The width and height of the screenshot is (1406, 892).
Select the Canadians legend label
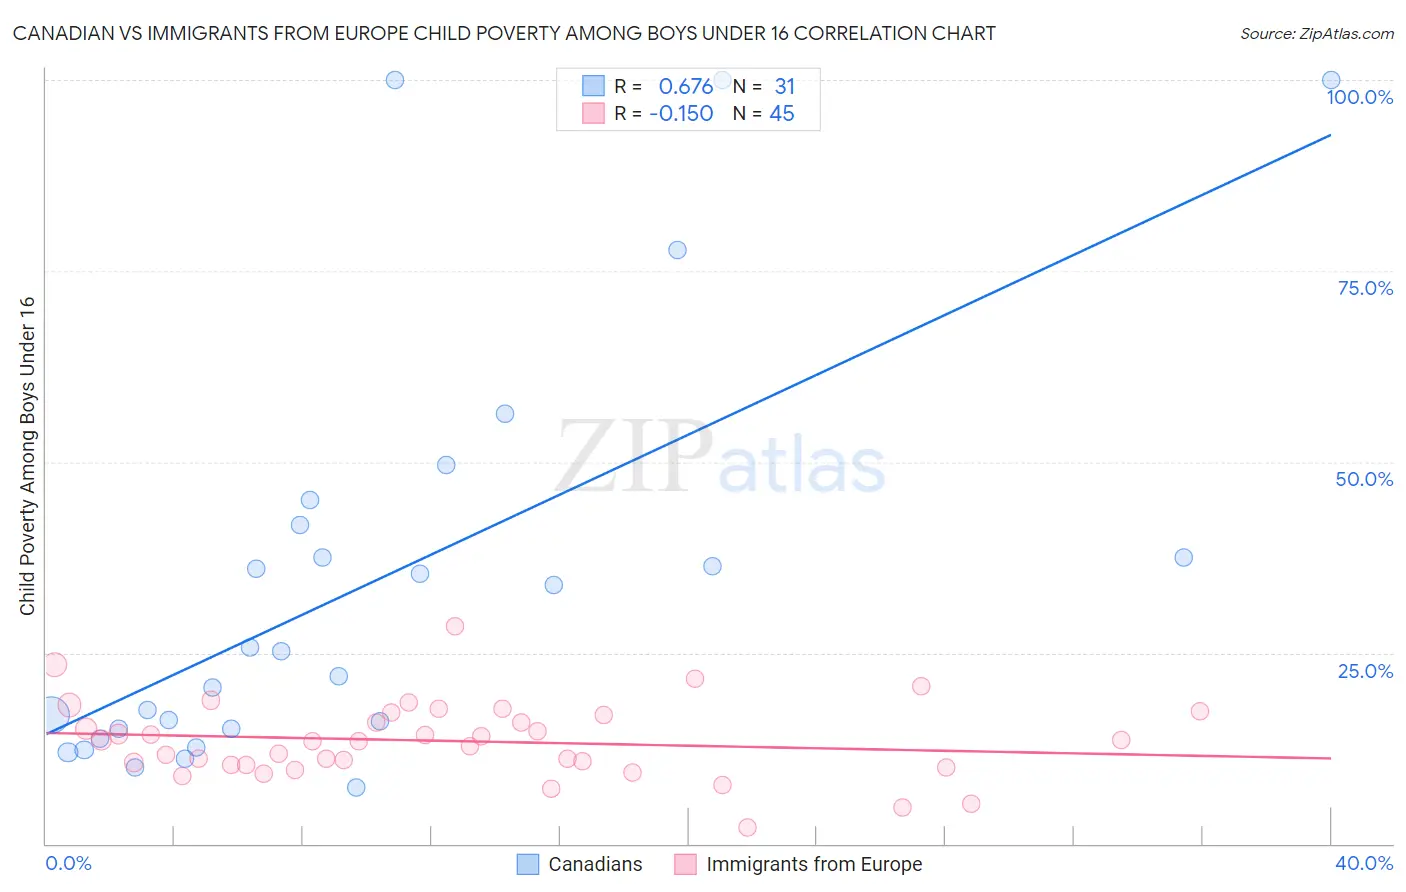[x=595, y=864]
